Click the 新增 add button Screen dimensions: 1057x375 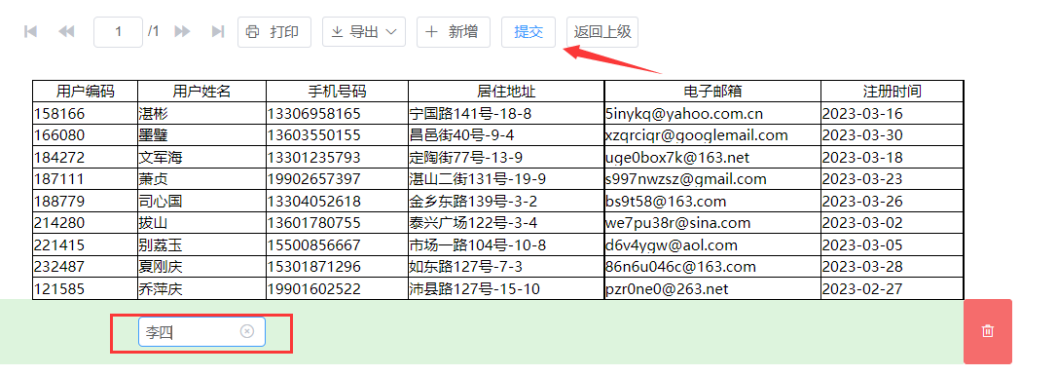point(453,32)
